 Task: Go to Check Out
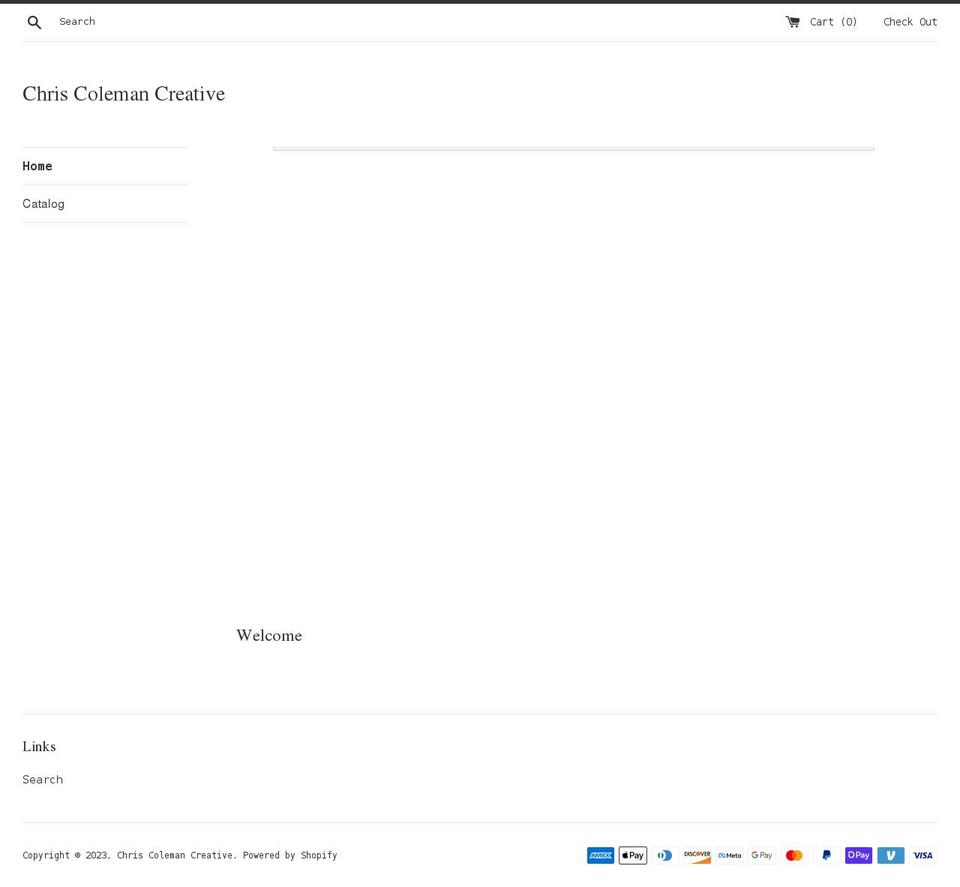pyautogui.click(x=910, y=22)
